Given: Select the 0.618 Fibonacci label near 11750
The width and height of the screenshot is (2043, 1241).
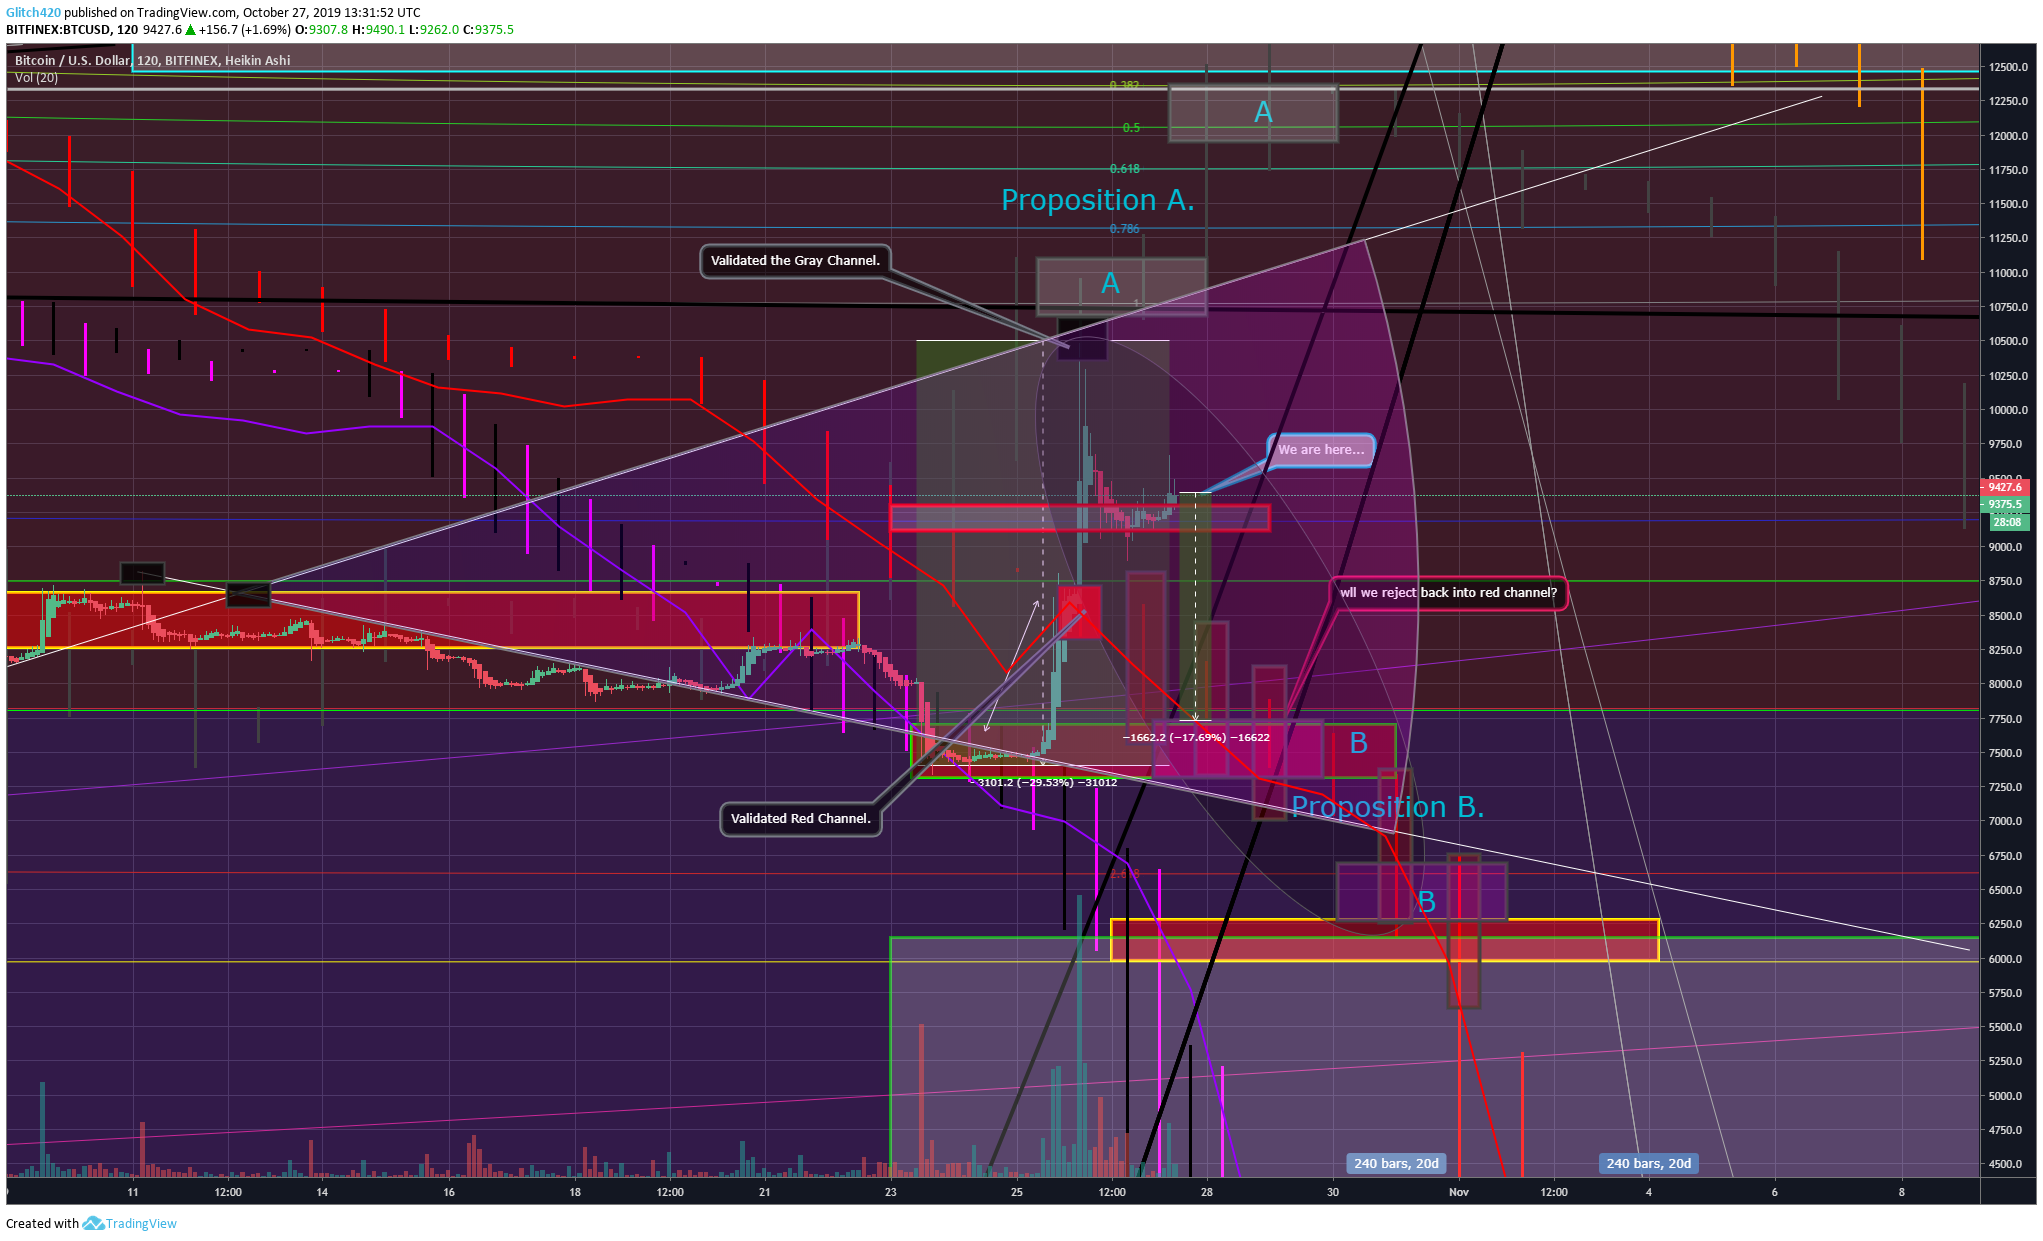Looking at the screenshot, I should coord(1124,168).
